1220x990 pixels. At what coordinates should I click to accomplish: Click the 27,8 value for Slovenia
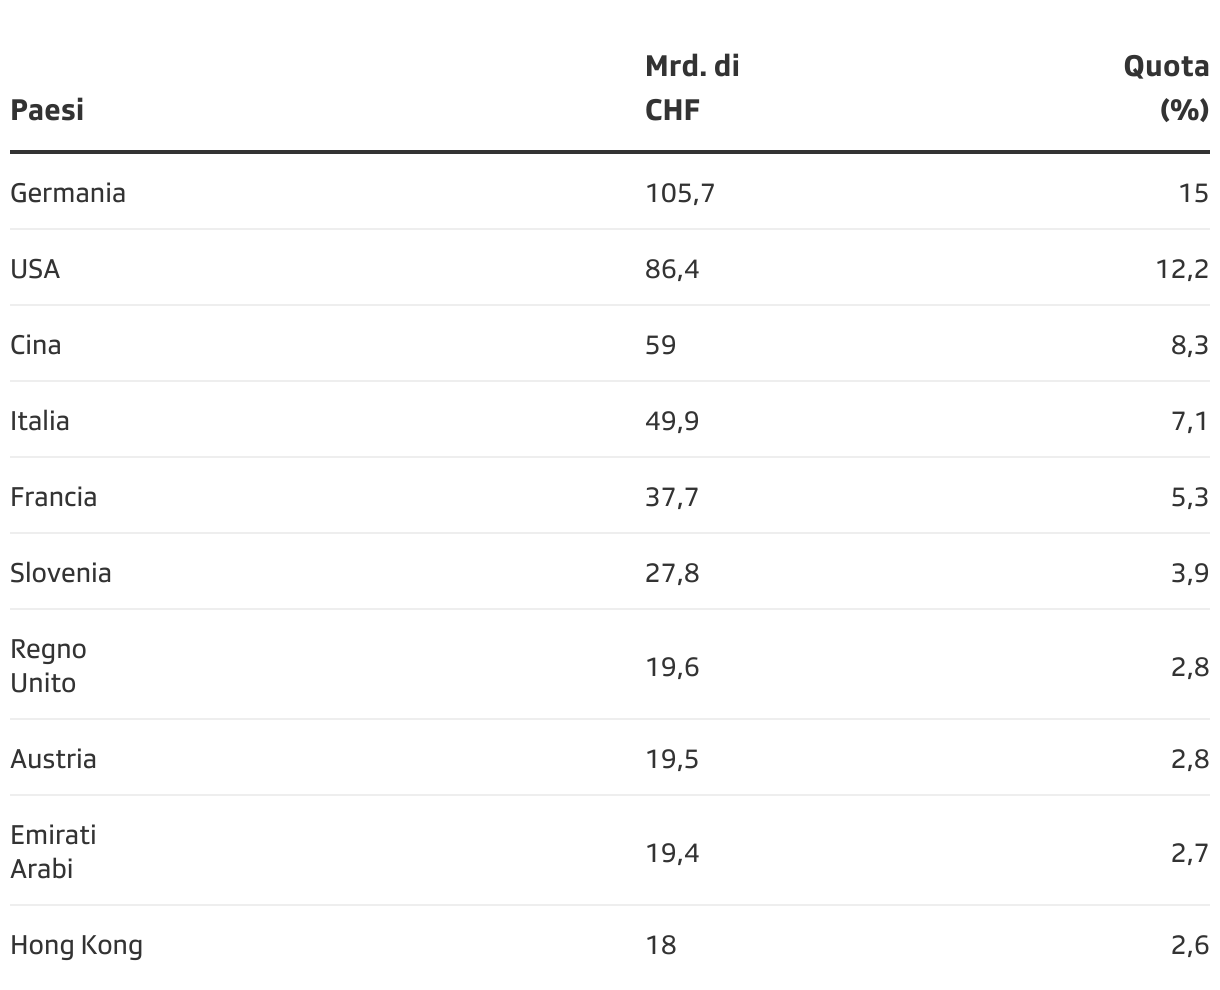tap(672, 572)
